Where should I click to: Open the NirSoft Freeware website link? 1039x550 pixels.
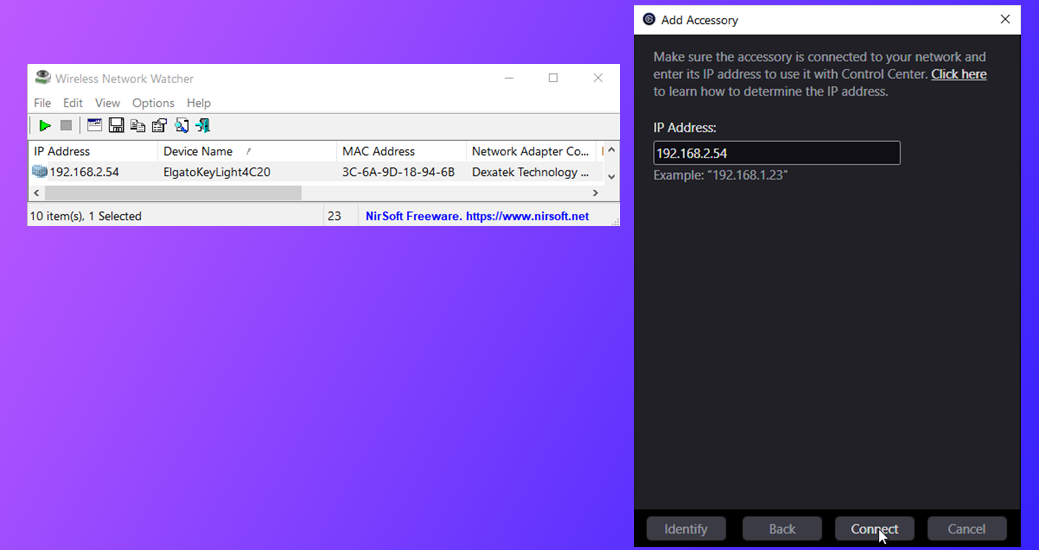click(477, 216)
